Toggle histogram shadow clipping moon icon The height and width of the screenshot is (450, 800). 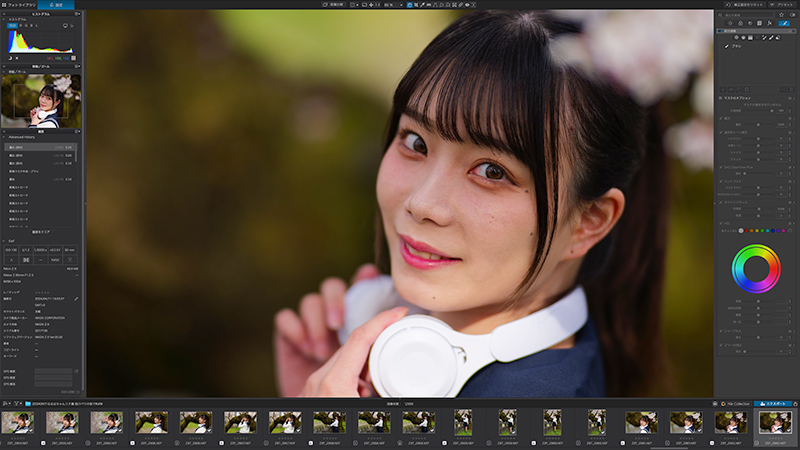10,58
